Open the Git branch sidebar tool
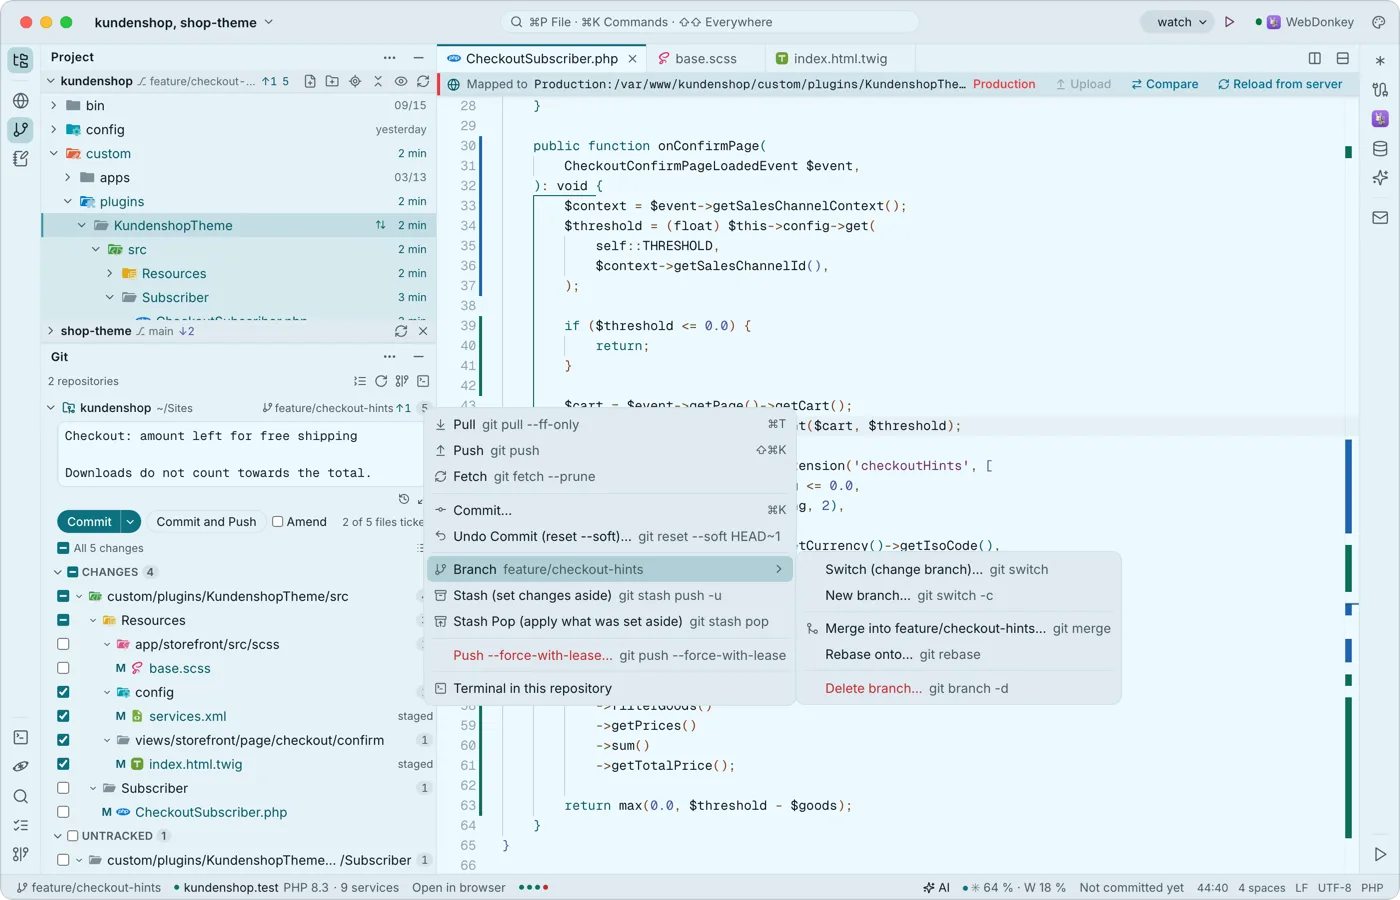Image resolution: width=1400 pixels, height=900 pixels. coord(20,129)
